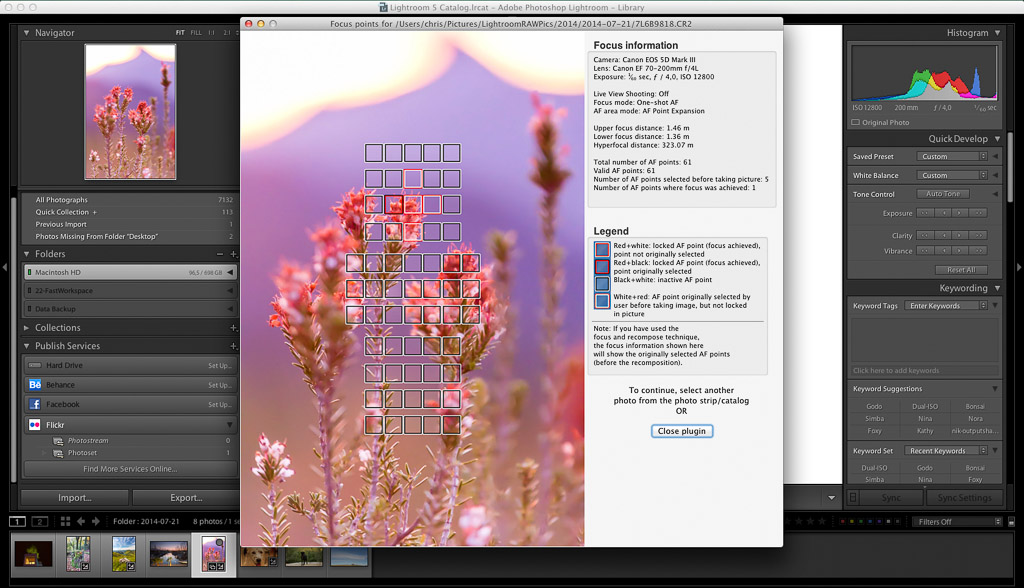Collapse the left panel with edge arrow
This screenshot has height=588, width=1024.
tap(5, 267)
